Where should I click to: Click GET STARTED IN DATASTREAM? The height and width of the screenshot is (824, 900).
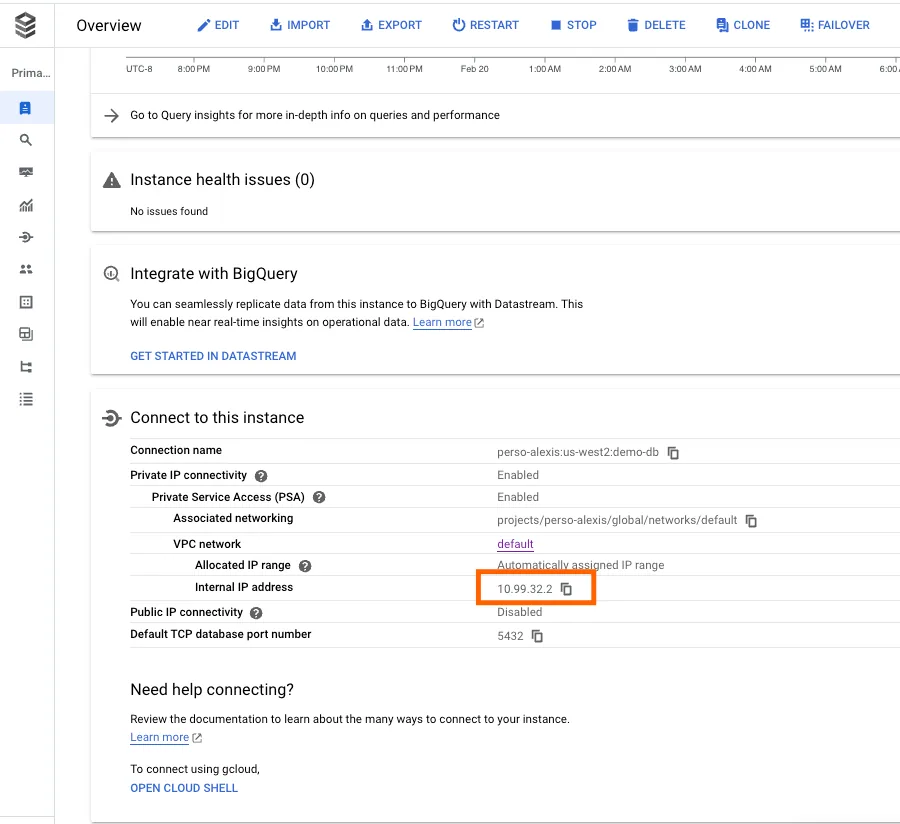[x=213, y=356]
